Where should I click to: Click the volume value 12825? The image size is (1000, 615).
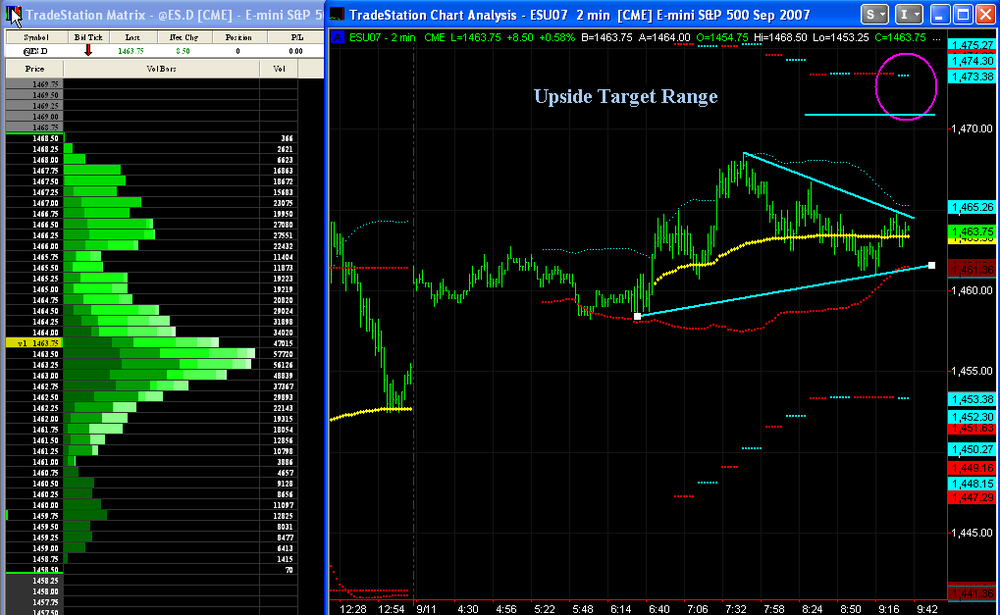coord(283,515)
